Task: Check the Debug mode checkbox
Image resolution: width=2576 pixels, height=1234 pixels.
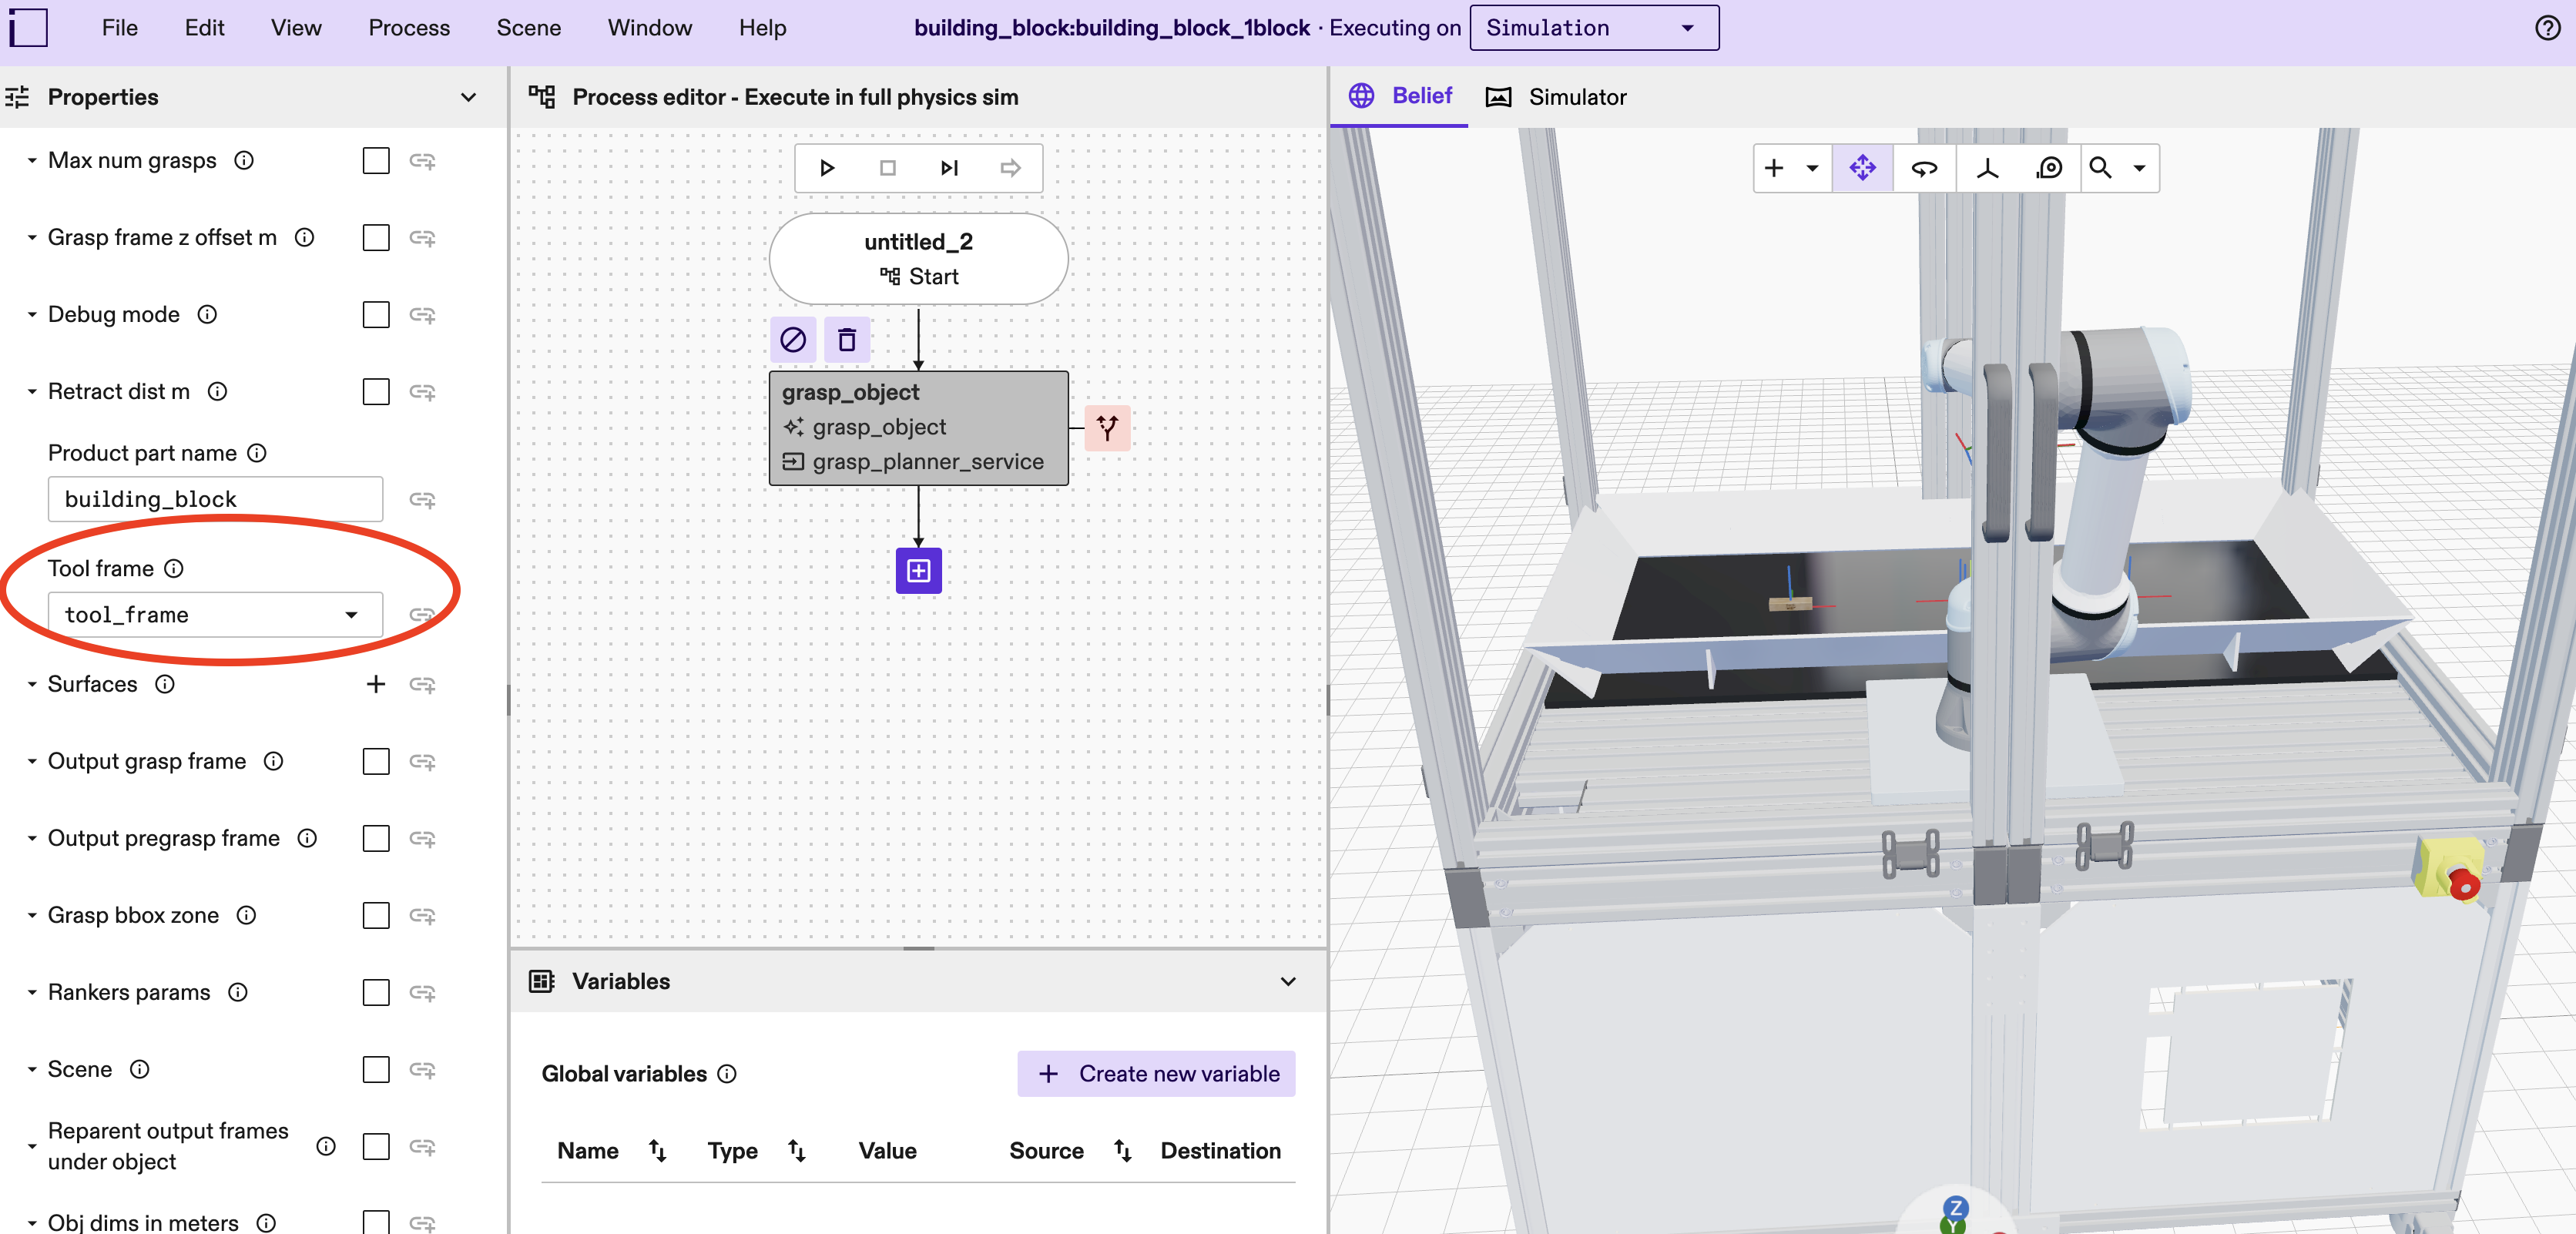Action: click(375, 315)
